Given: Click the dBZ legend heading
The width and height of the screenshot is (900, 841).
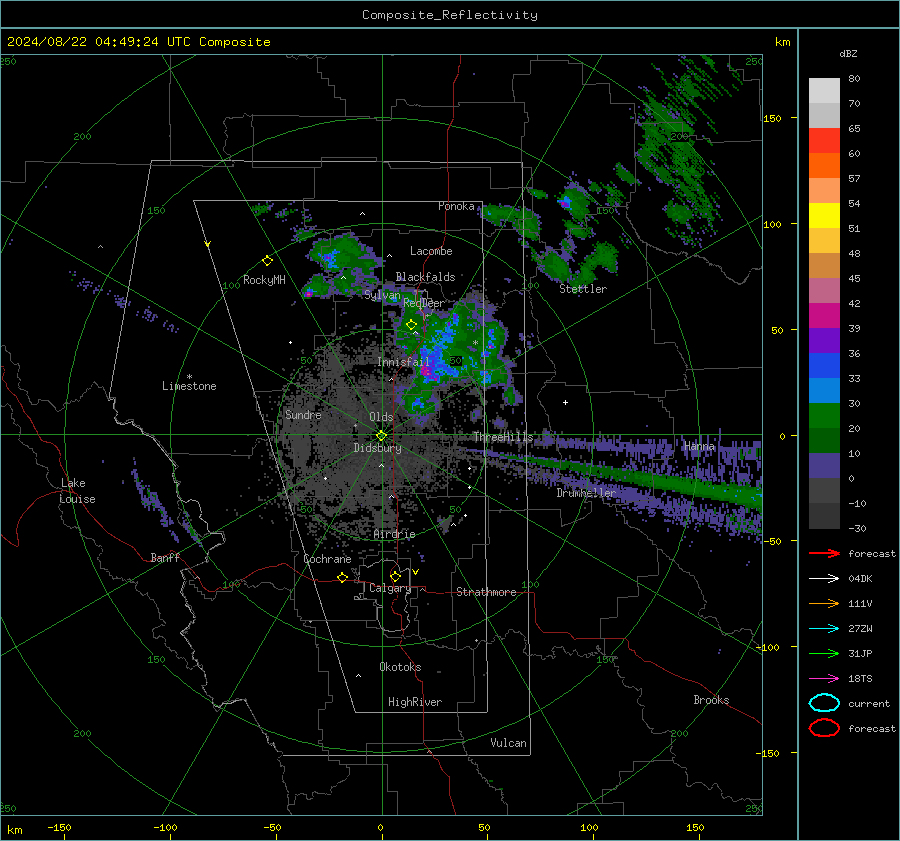Looking at the screenshot, I should point(848,53).
